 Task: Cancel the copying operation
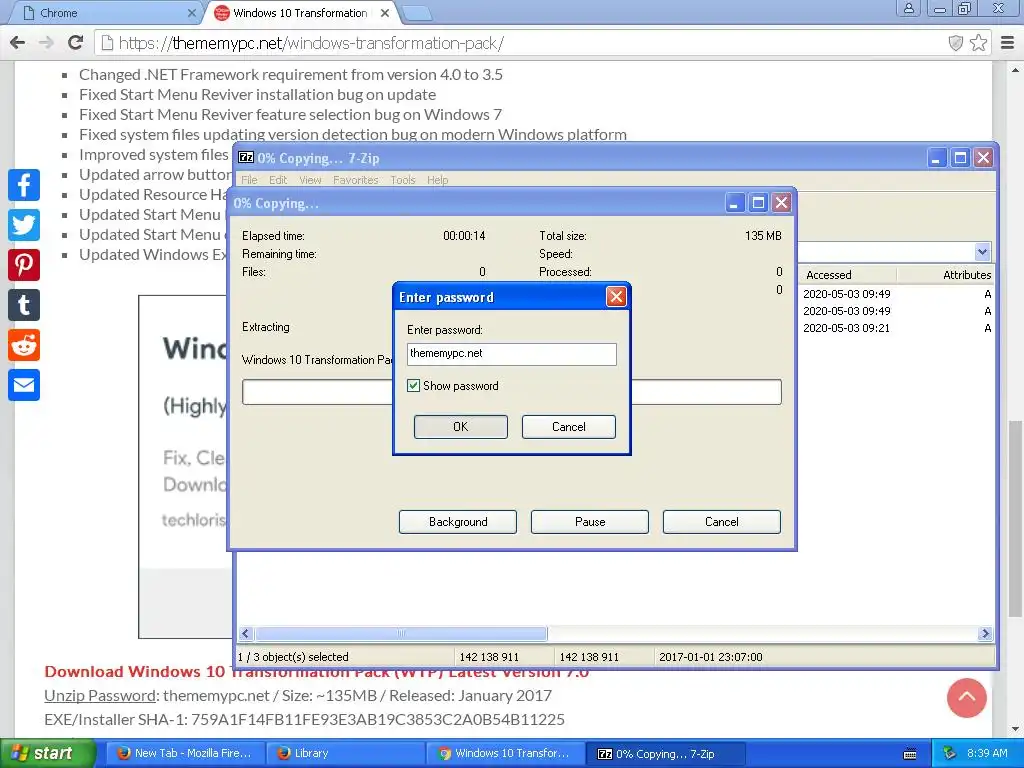[722, 522]
